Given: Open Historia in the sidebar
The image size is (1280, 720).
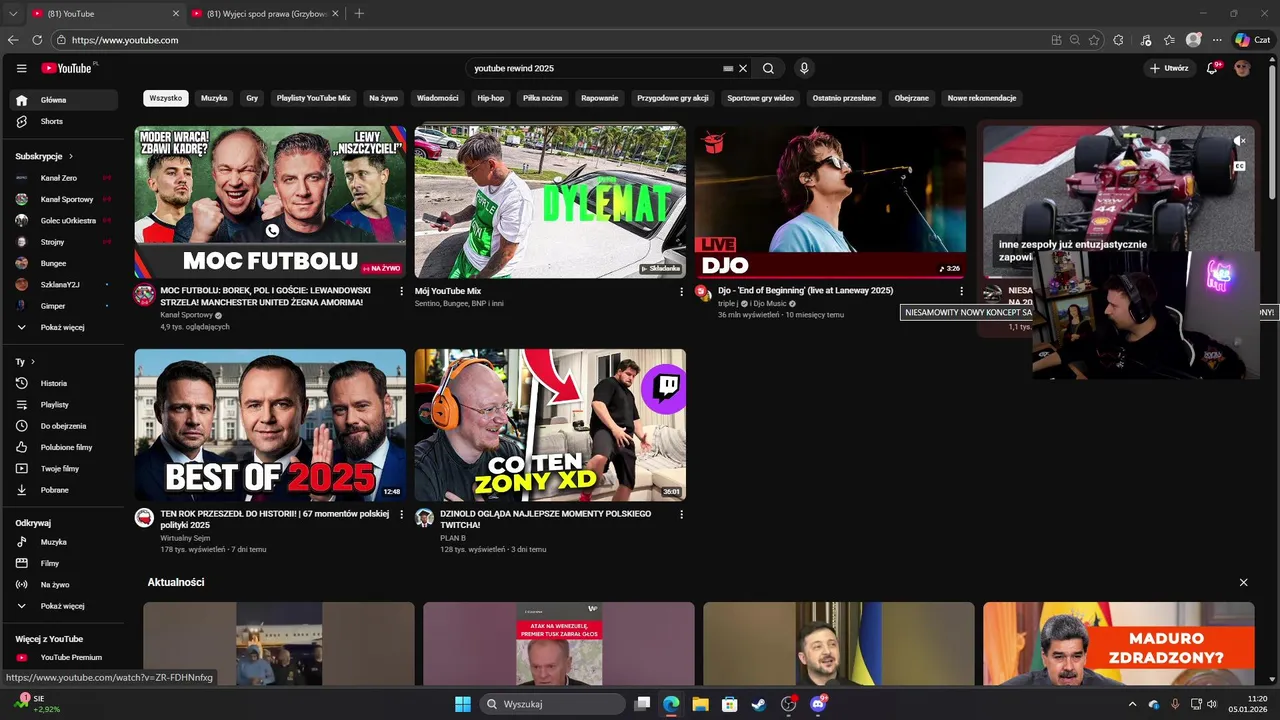Looking at the screenshot, I should click(x=64, y=383).
